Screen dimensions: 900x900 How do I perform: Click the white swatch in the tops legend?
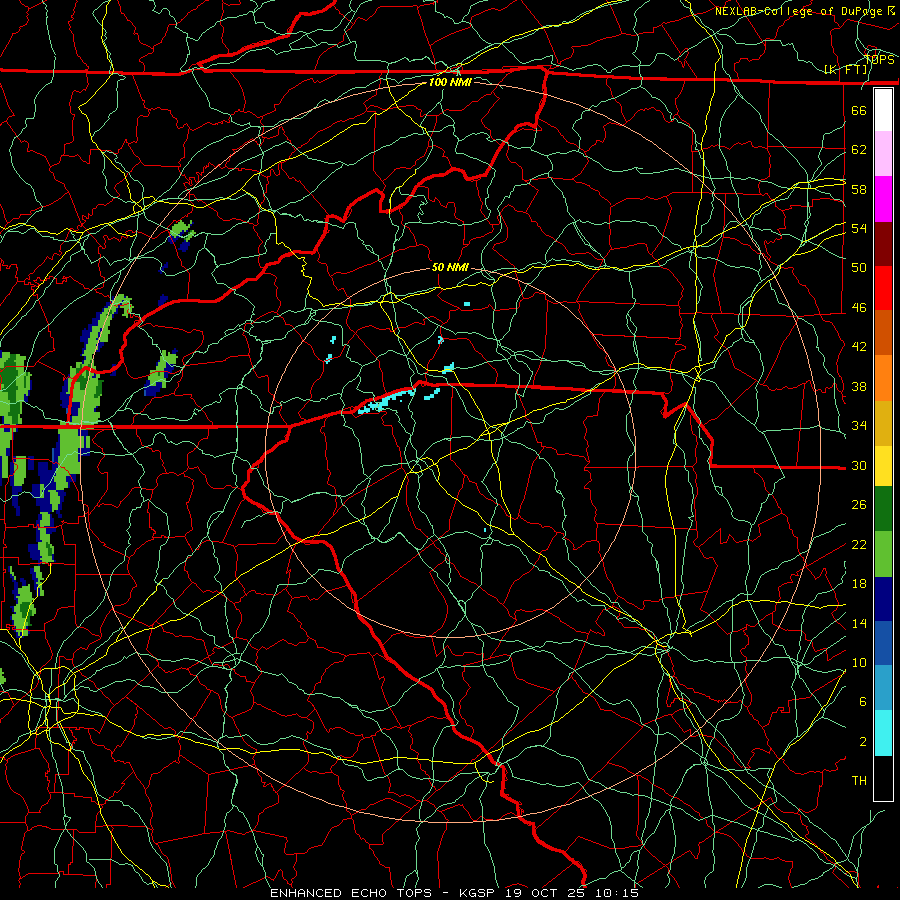883,110
